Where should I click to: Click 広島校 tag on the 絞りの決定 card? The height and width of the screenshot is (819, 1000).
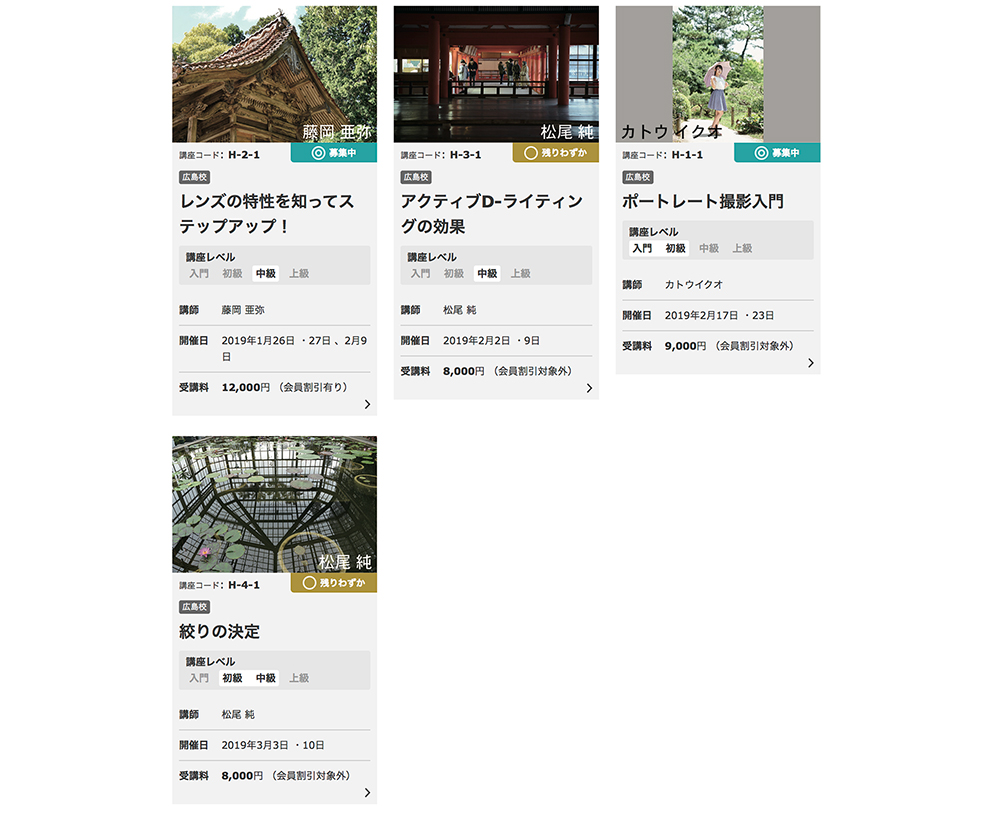click(194, 607)
